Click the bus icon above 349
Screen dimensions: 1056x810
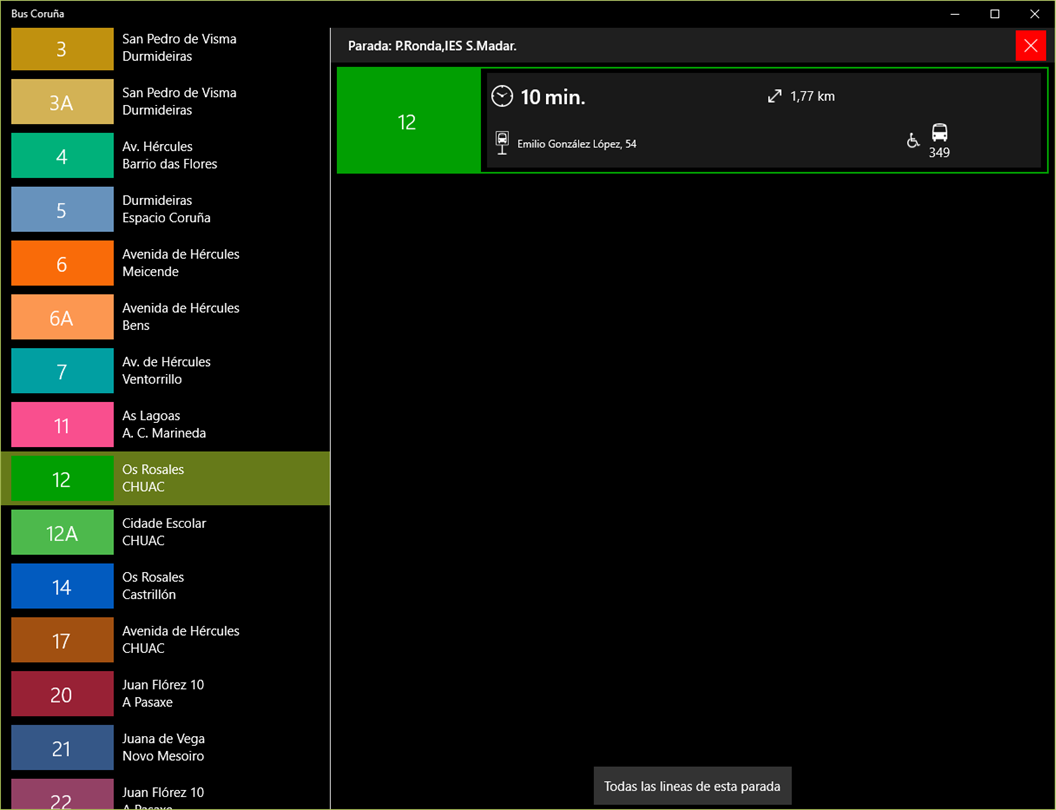(939, 132)
